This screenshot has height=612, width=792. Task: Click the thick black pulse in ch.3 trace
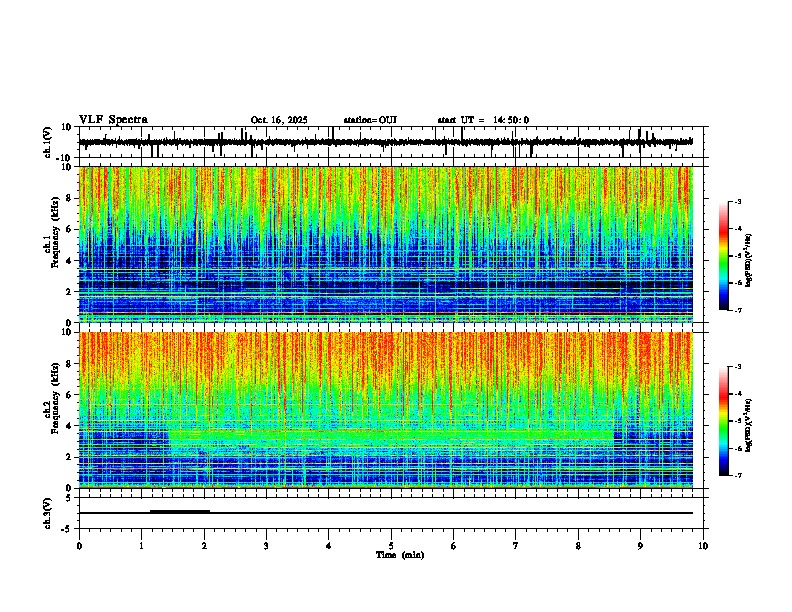(180, 511)
